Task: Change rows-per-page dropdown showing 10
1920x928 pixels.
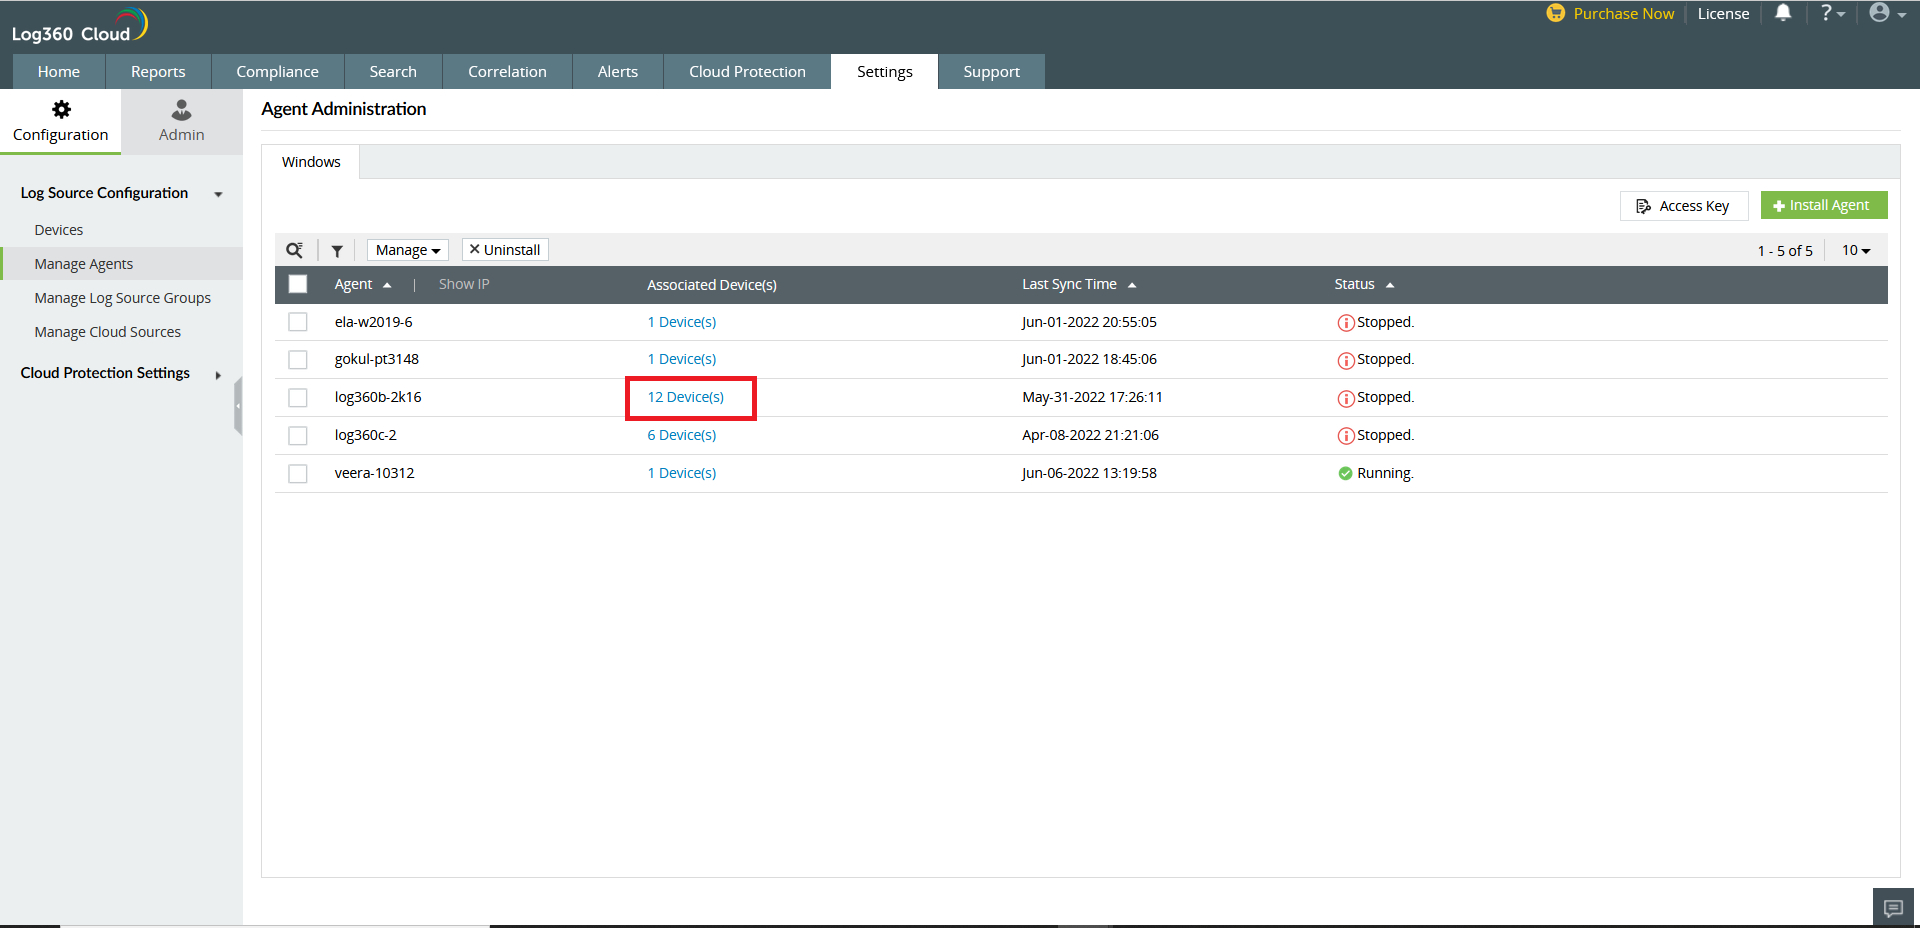Action: [x=1856, y=250]
